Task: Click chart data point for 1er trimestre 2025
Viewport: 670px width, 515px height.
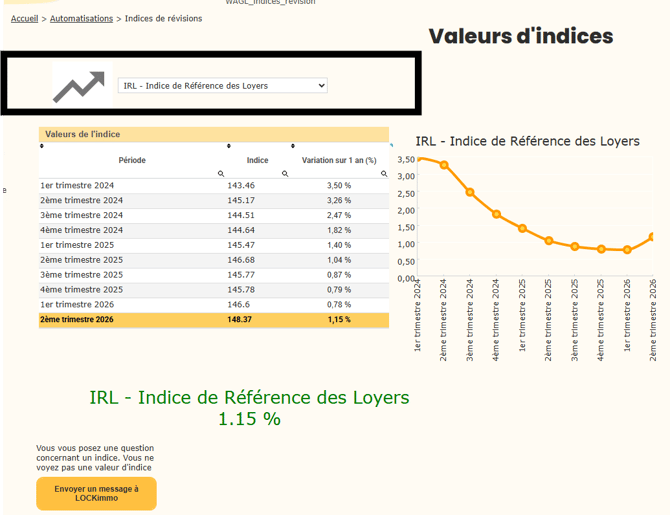Action: coord(522,229)
